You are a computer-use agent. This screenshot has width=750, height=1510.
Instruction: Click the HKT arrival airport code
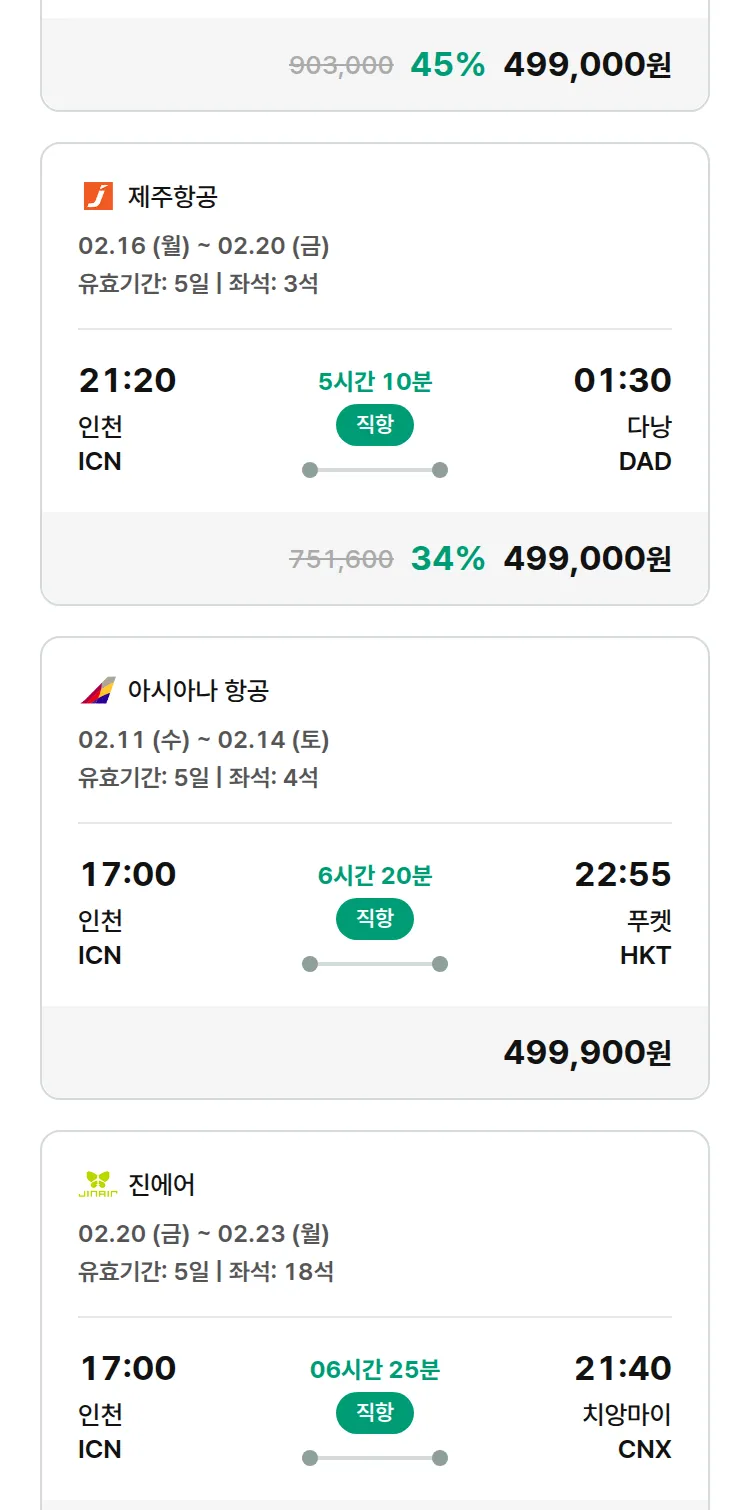[645, 956]
